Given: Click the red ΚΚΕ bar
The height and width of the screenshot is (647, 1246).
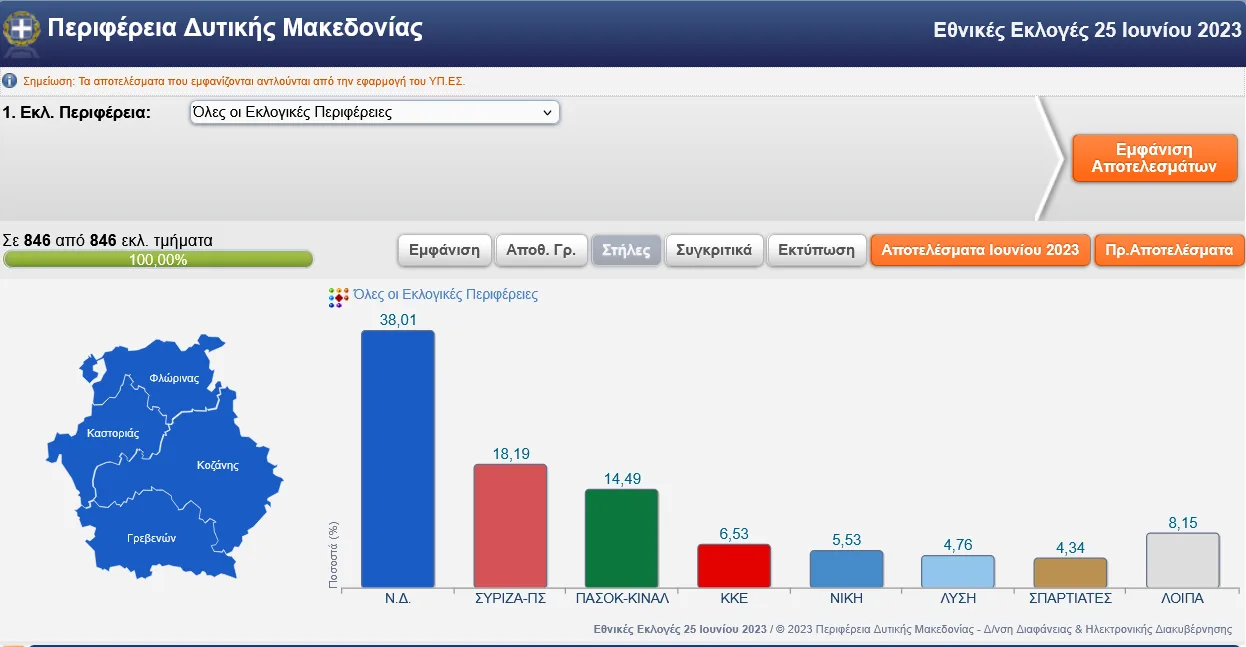Looking at the screenshot, I should point(733,566).
